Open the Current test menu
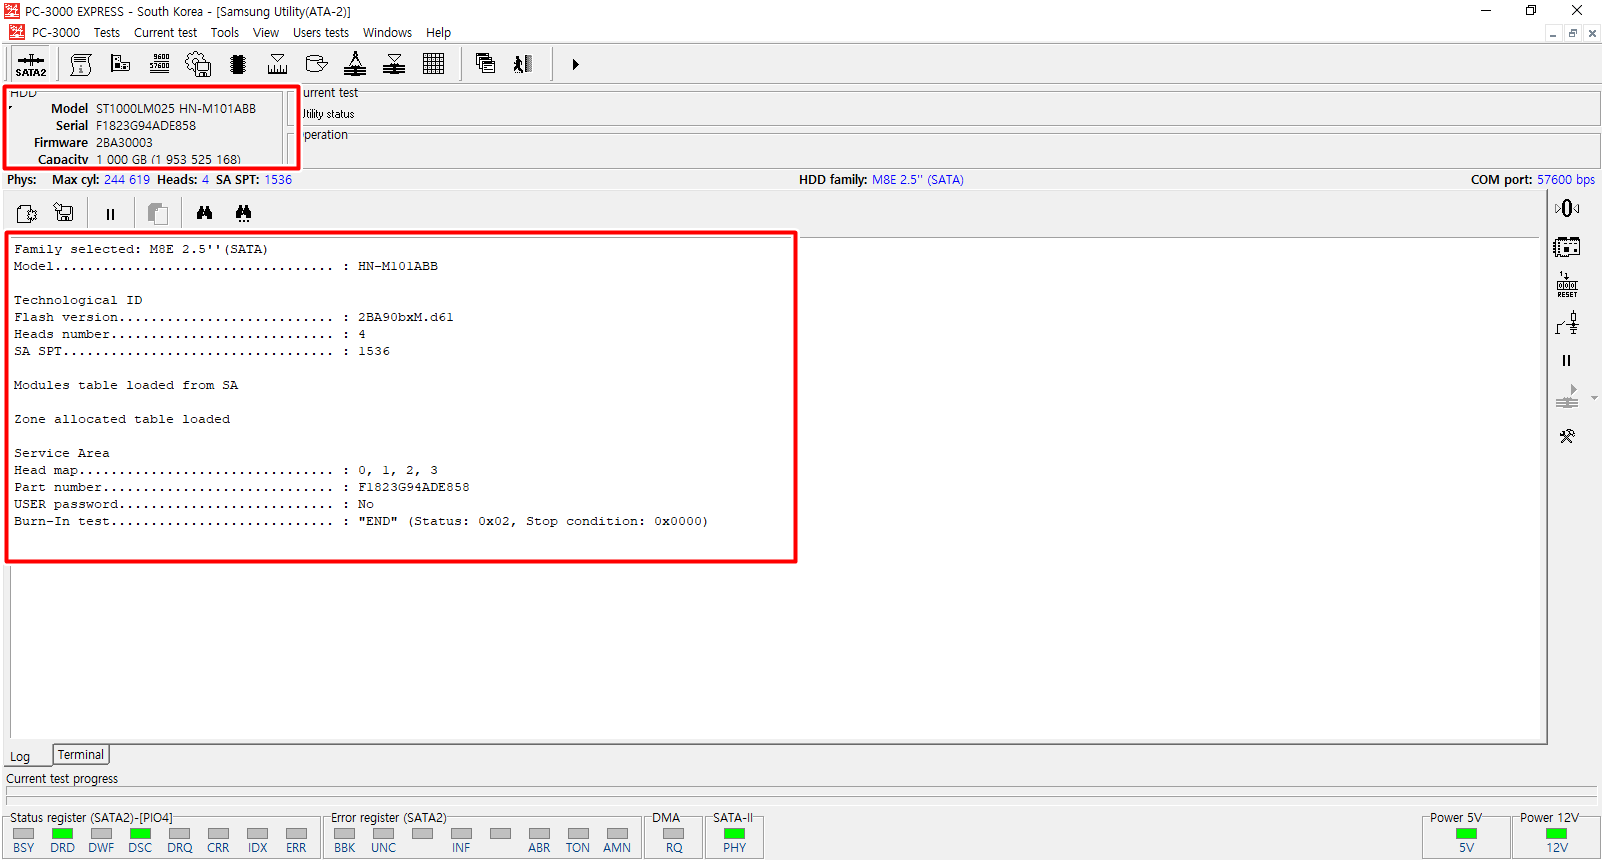1602x860 pixels. point(166,32)
